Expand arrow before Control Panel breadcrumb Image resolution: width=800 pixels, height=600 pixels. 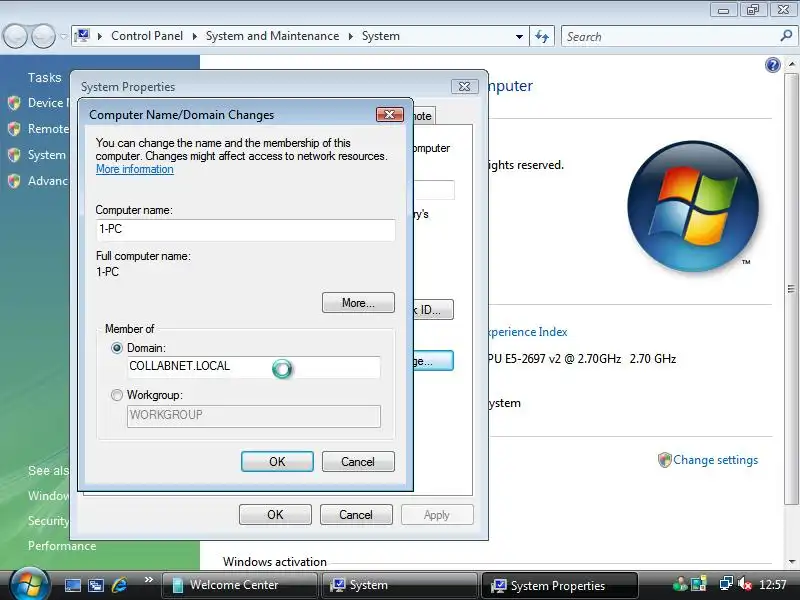(x=100, y=36)
